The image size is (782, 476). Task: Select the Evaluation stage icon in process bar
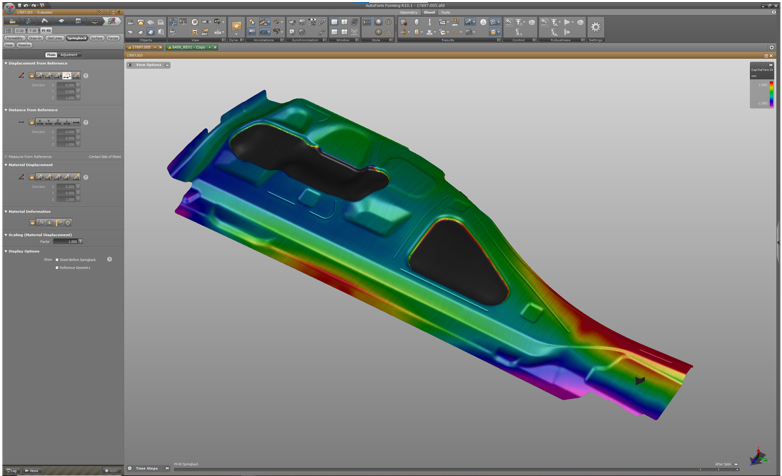click(x=111, y=21)
